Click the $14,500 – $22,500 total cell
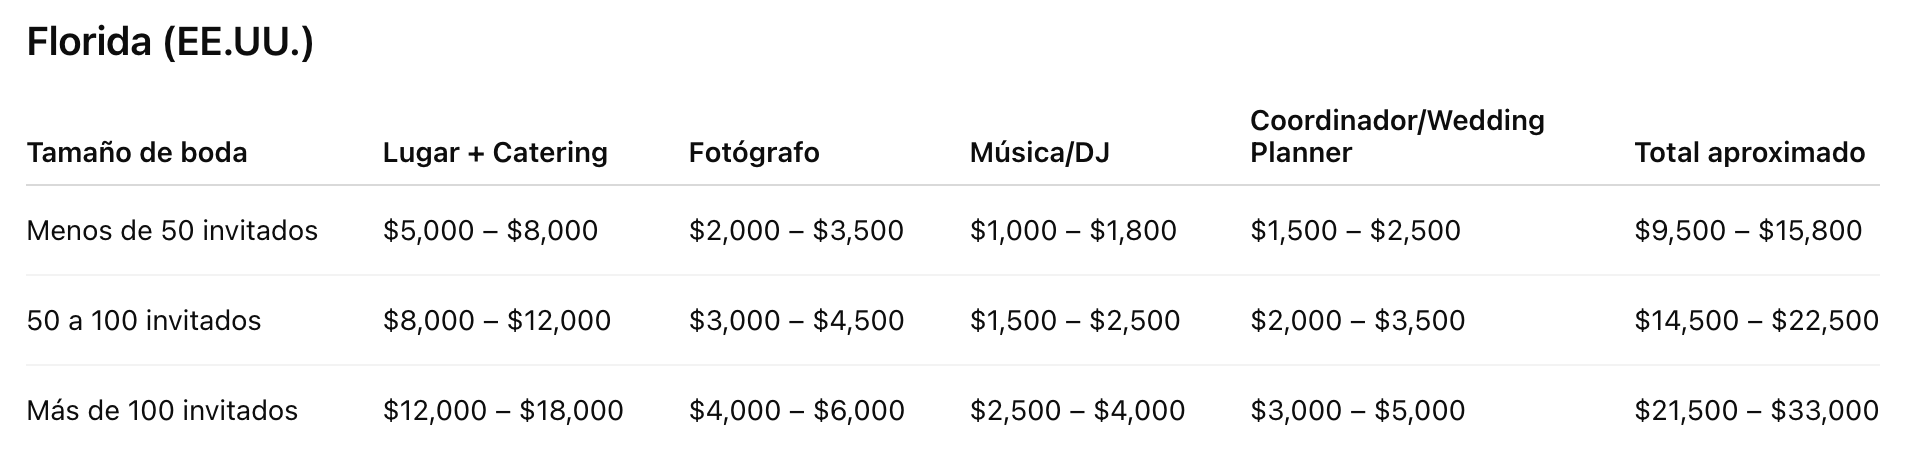This screenshot has width=1914, height=458. 1756,321
